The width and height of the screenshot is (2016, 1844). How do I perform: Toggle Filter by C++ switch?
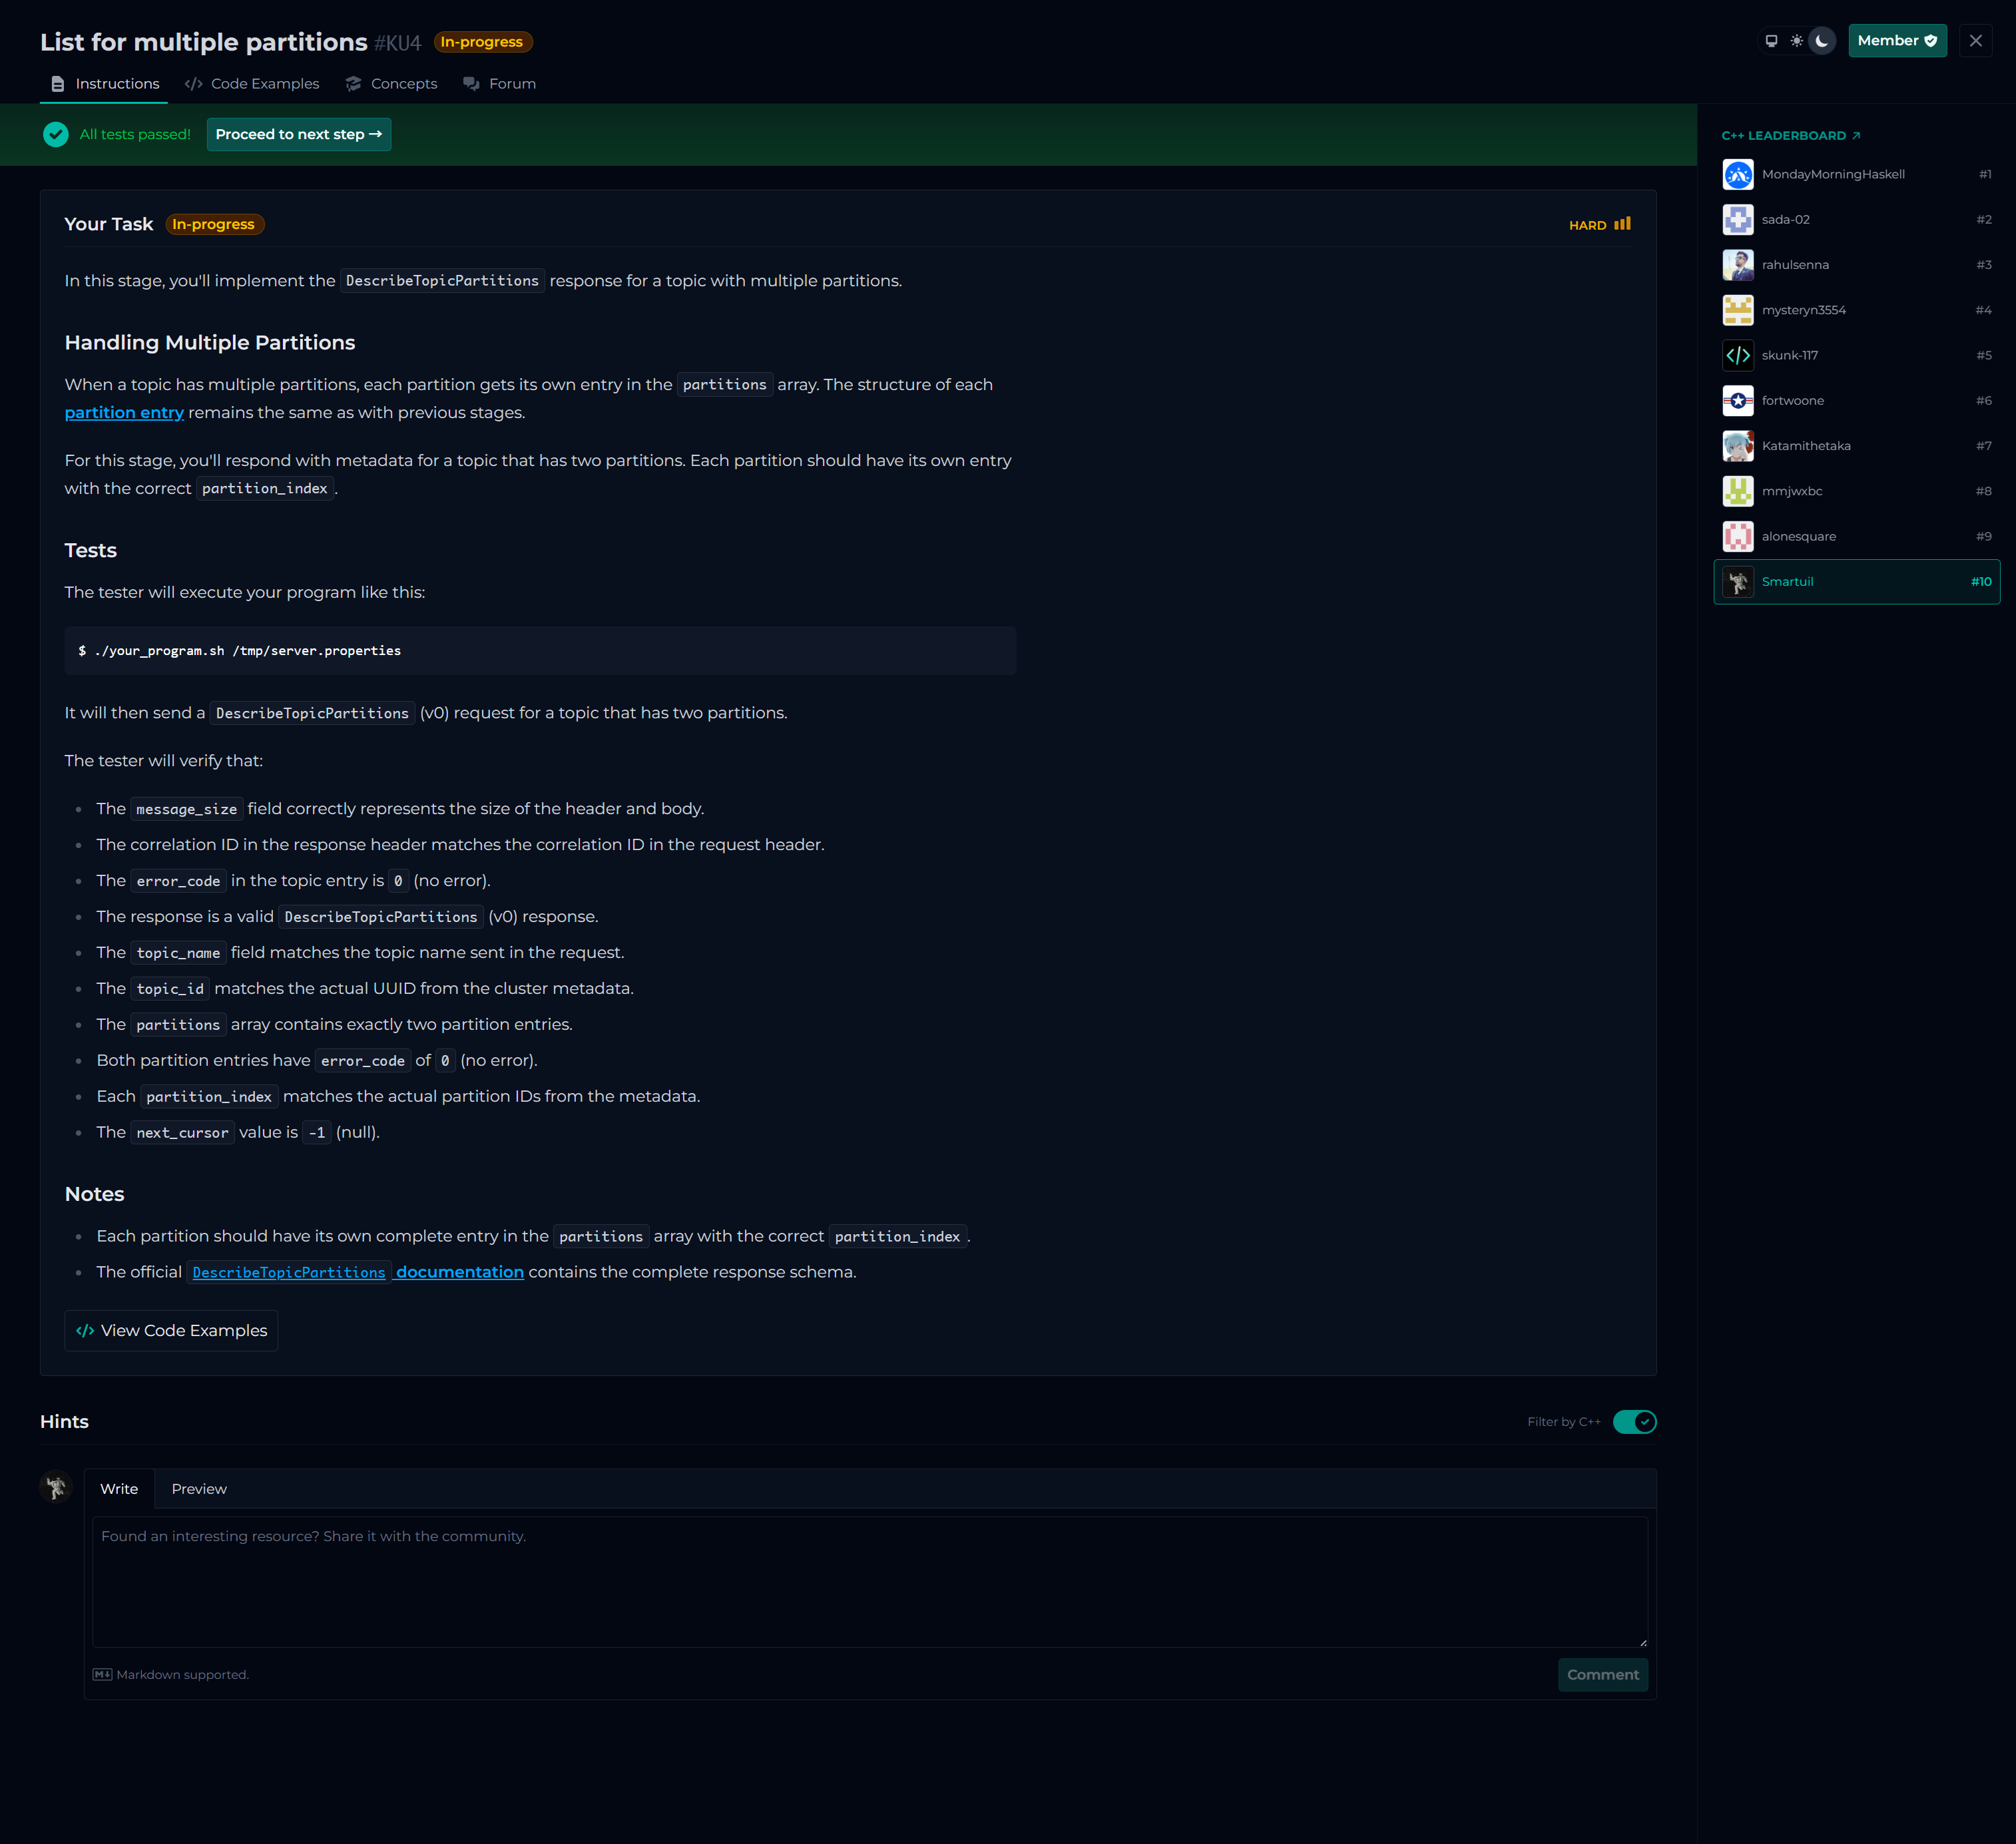point(1634,1421)
